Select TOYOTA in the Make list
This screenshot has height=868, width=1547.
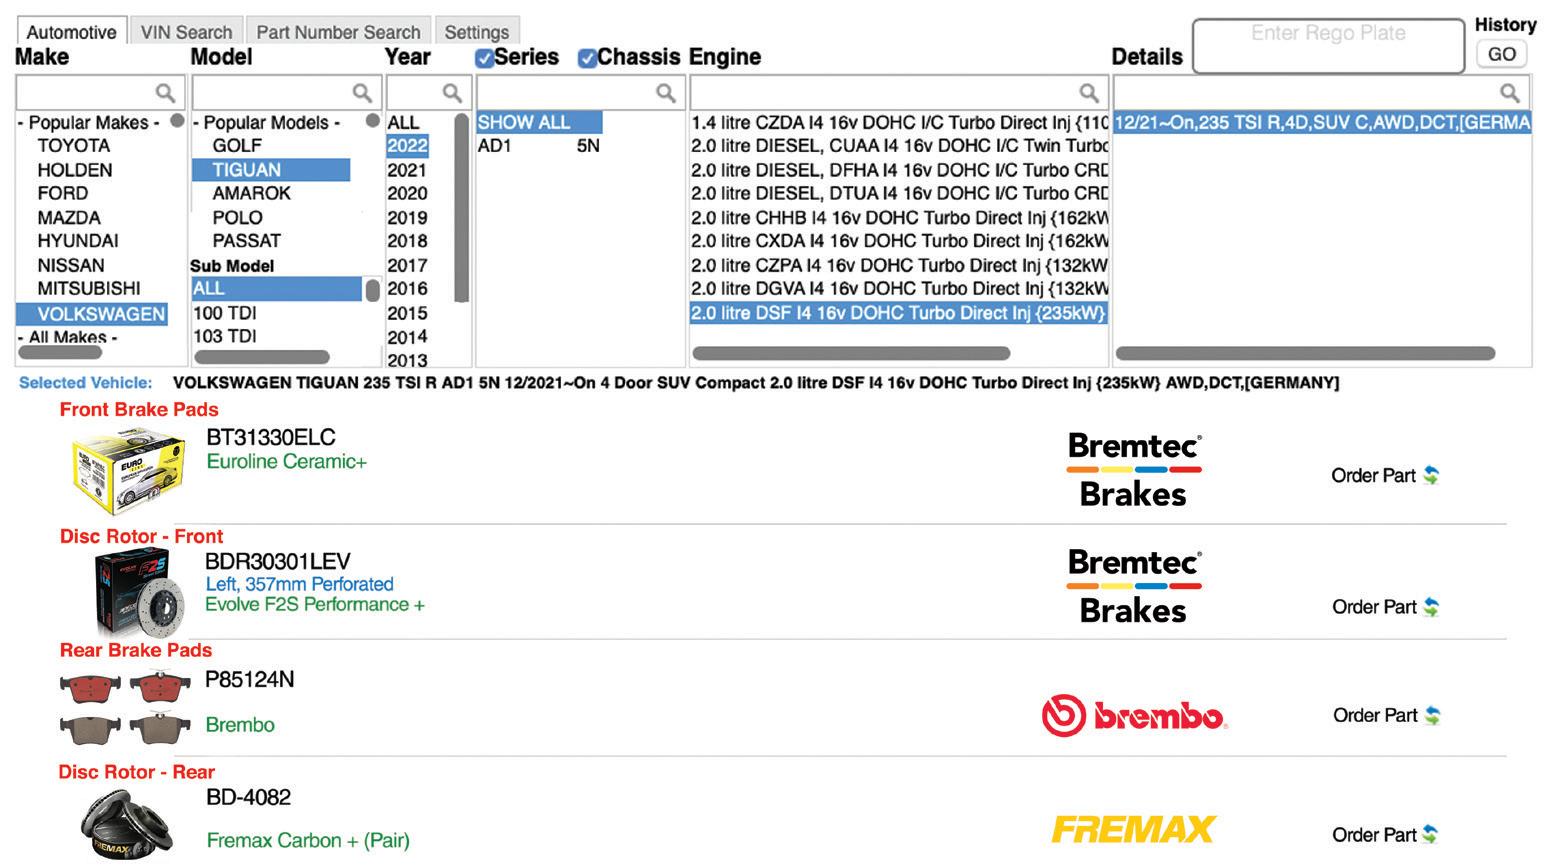(x=74, y=146)
